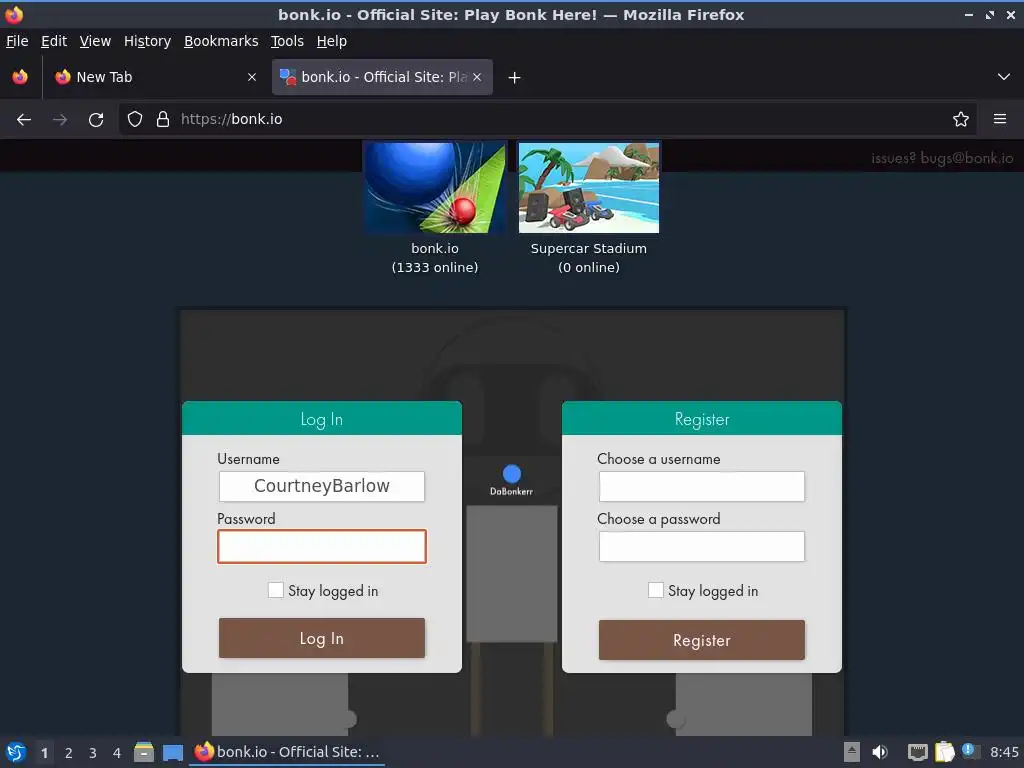This screenshot has height=768, width=1024.
Task: Focus bonk.io Firefox taskbar entry
Action: coord(287,752)
